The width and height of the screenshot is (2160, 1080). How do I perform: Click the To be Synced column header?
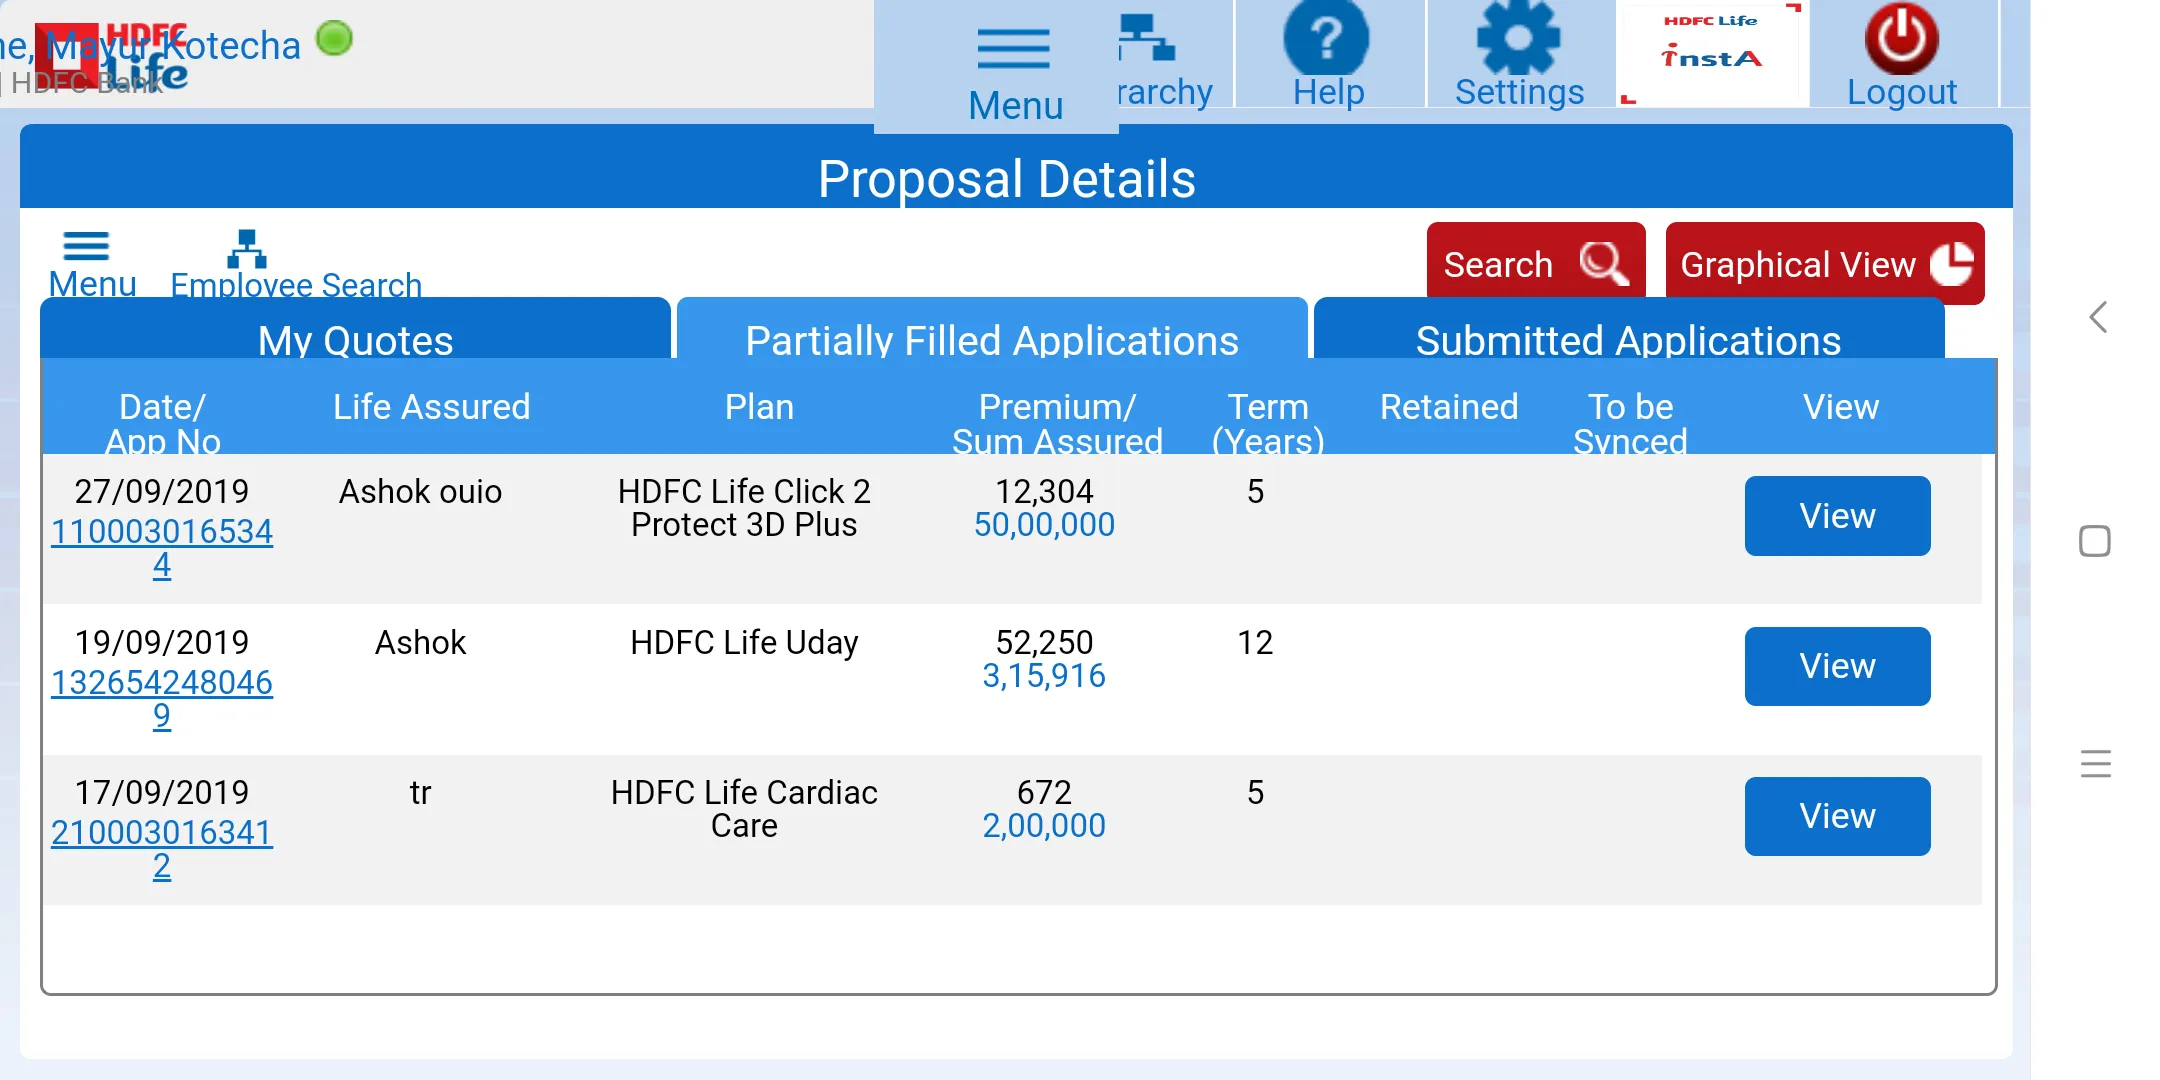1630,423
